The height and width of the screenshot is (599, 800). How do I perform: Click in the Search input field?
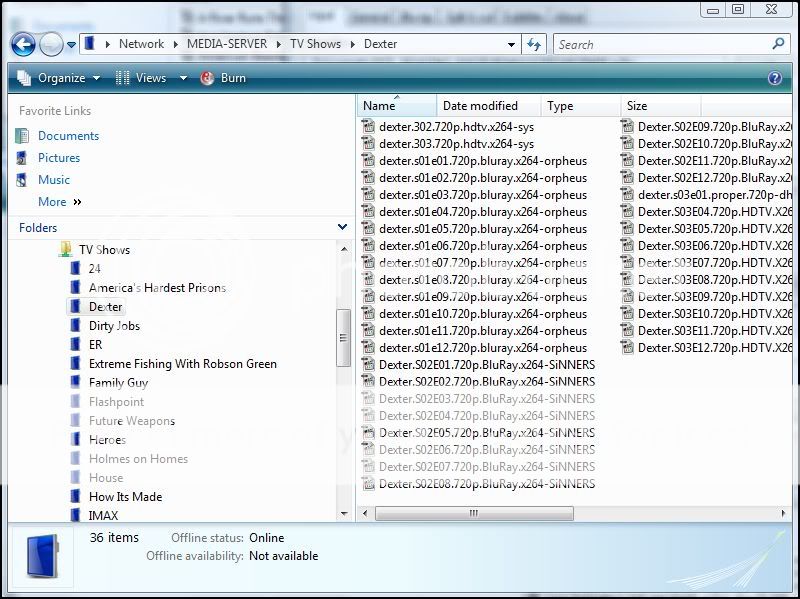(660, 44)
